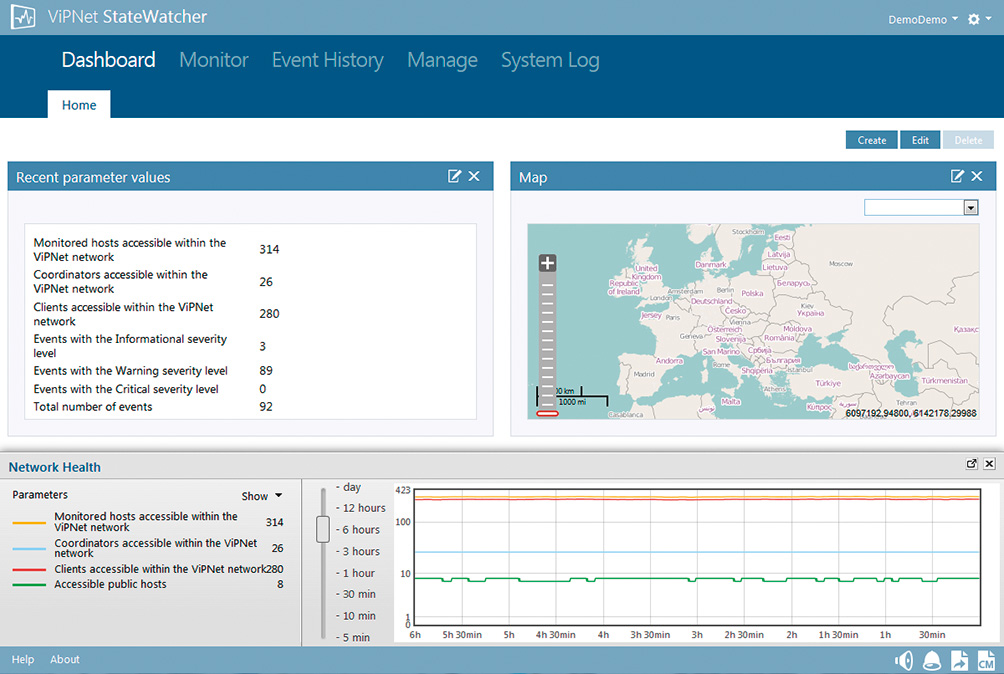The width and height of the screenshot is (1004, 674).
Task: Open the DemoDemo user dropdown
Action: click(923, 19)
